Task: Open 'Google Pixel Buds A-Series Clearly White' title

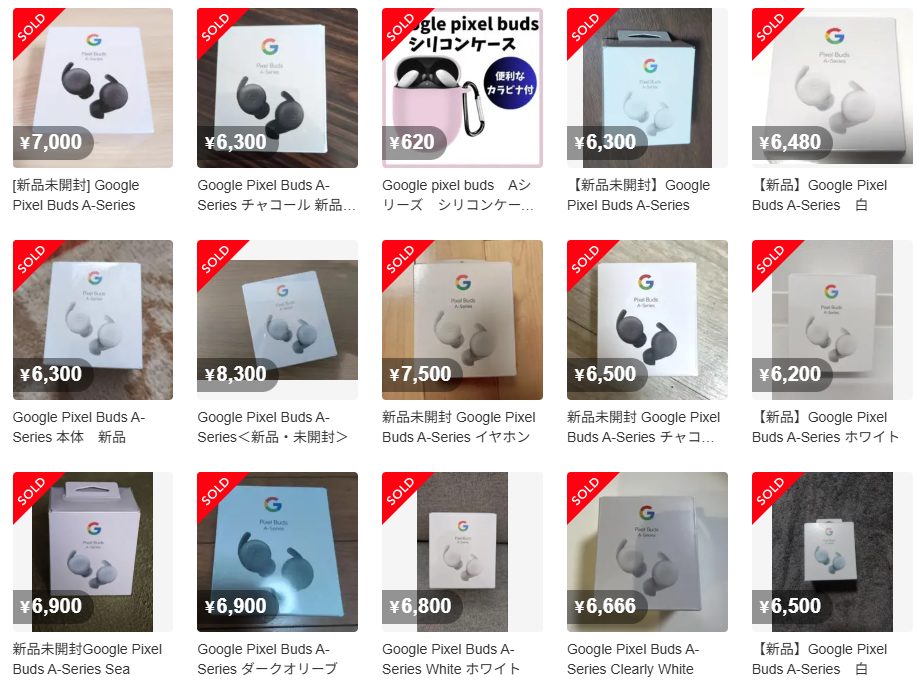Action: point(633,659)
